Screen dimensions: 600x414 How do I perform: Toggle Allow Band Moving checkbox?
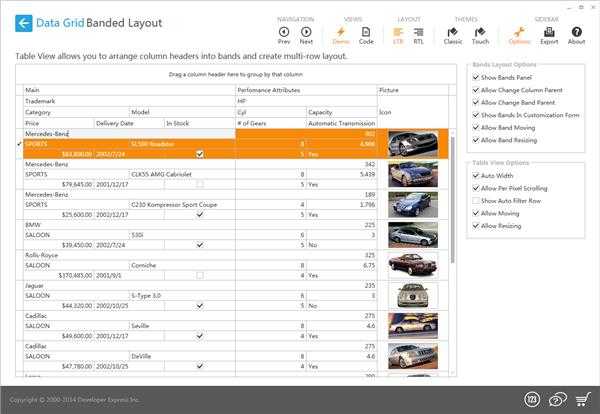pyautogui.click(x=476, y=129)
